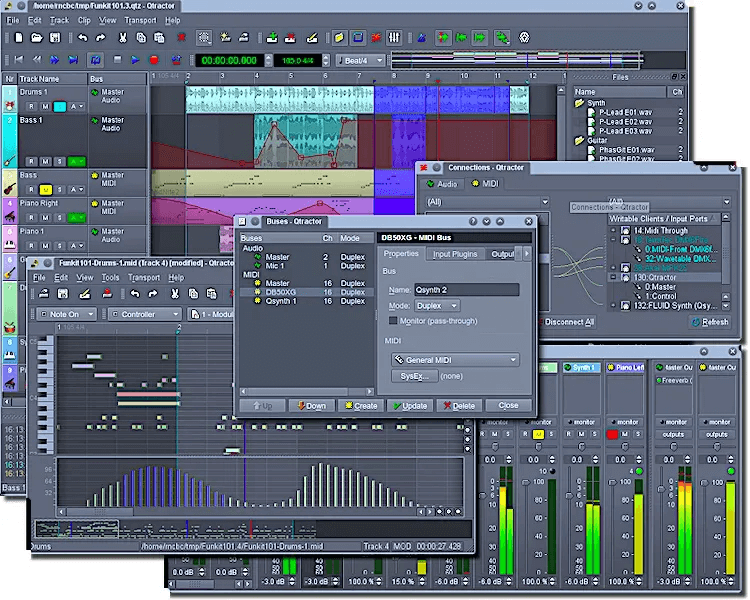
Task: Open a session with the folder icon
Action: pos(36,37)
